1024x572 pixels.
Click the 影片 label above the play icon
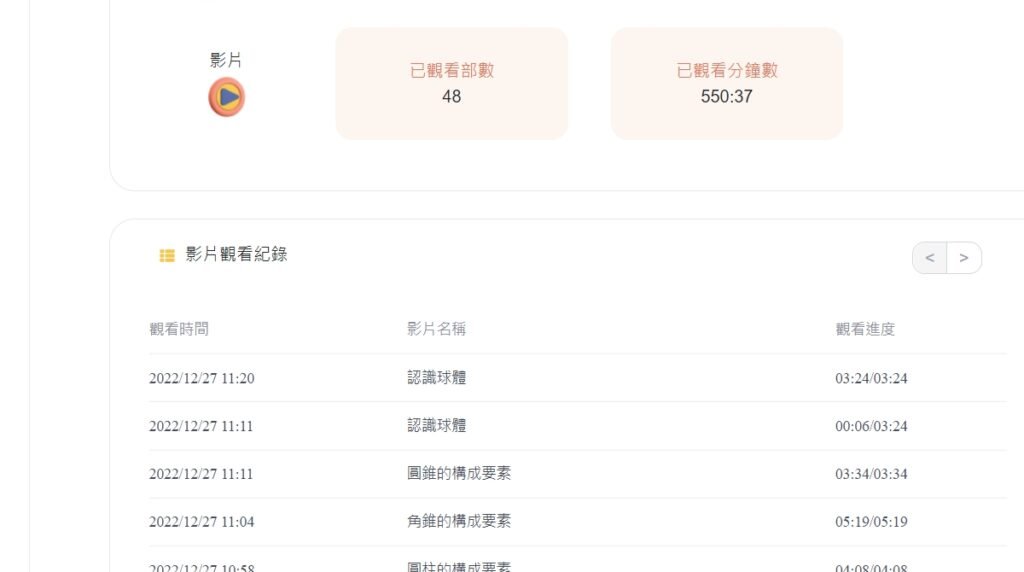click(226, 60)
